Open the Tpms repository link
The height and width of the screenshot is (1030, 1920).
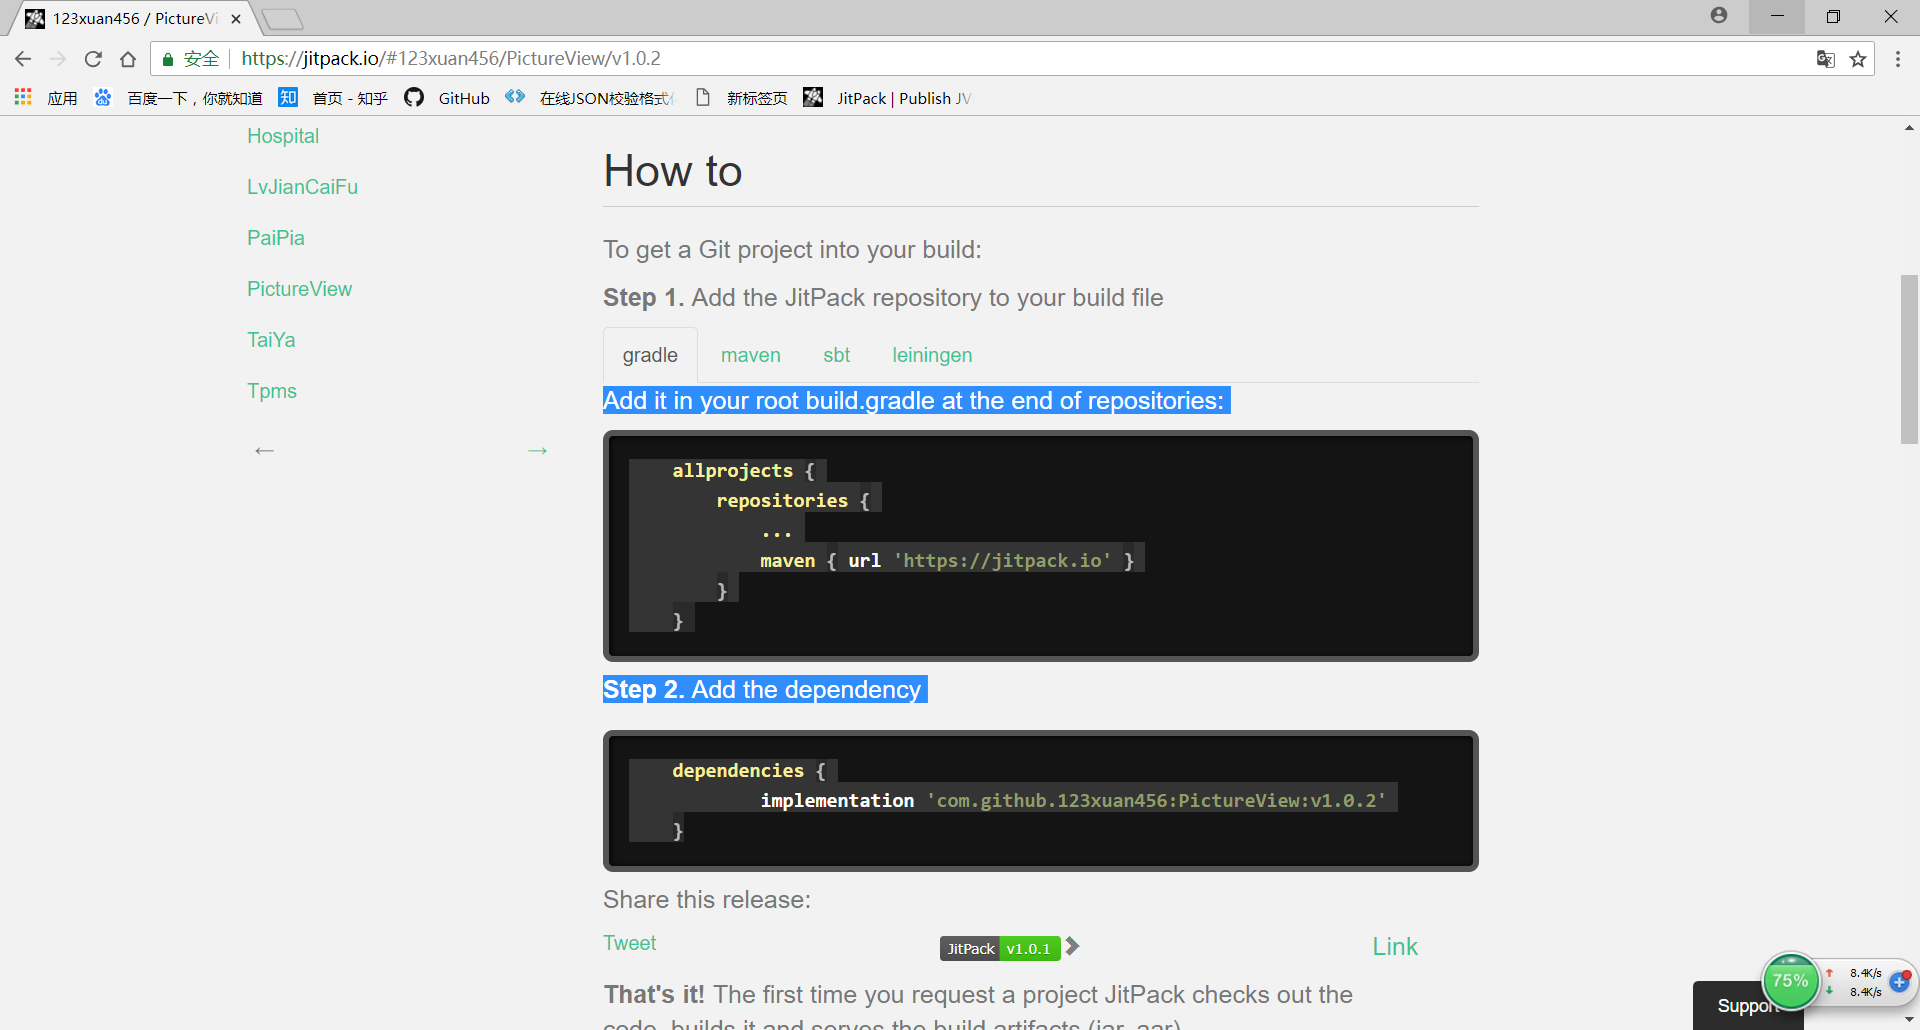pos(272,391)
